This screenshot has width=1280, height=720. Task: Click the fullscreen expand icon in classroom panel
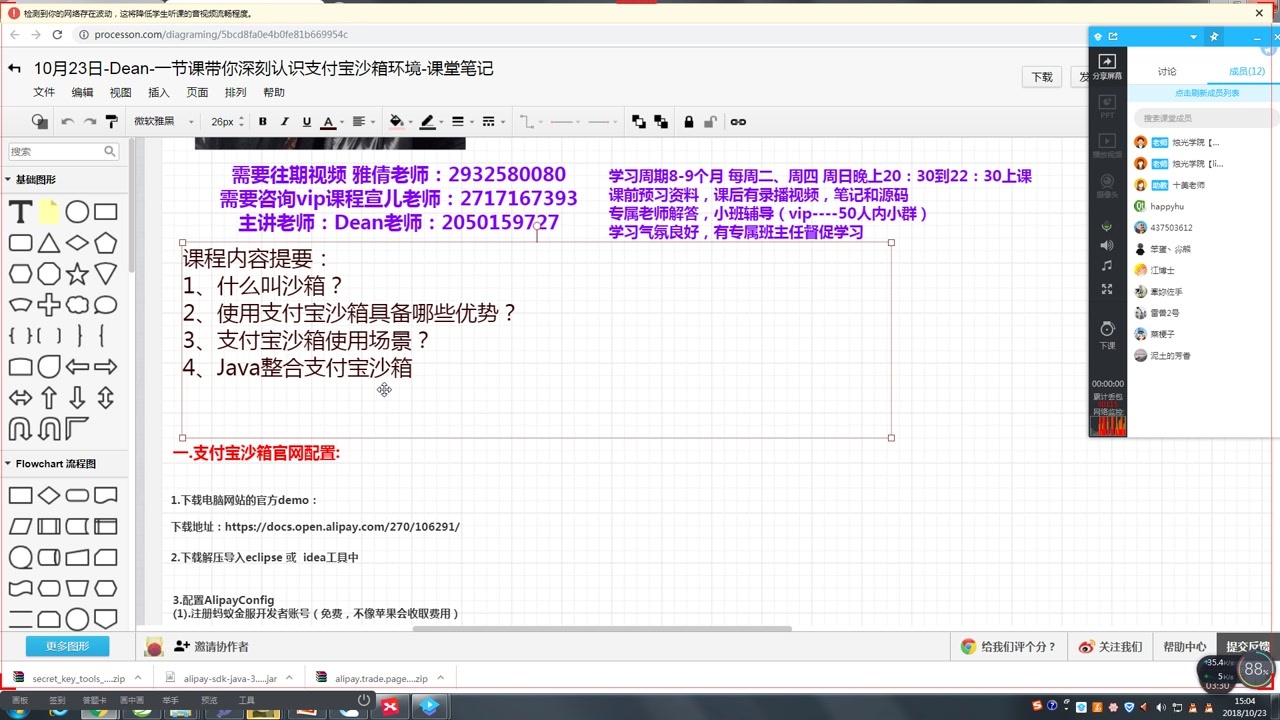point(1107,289)
